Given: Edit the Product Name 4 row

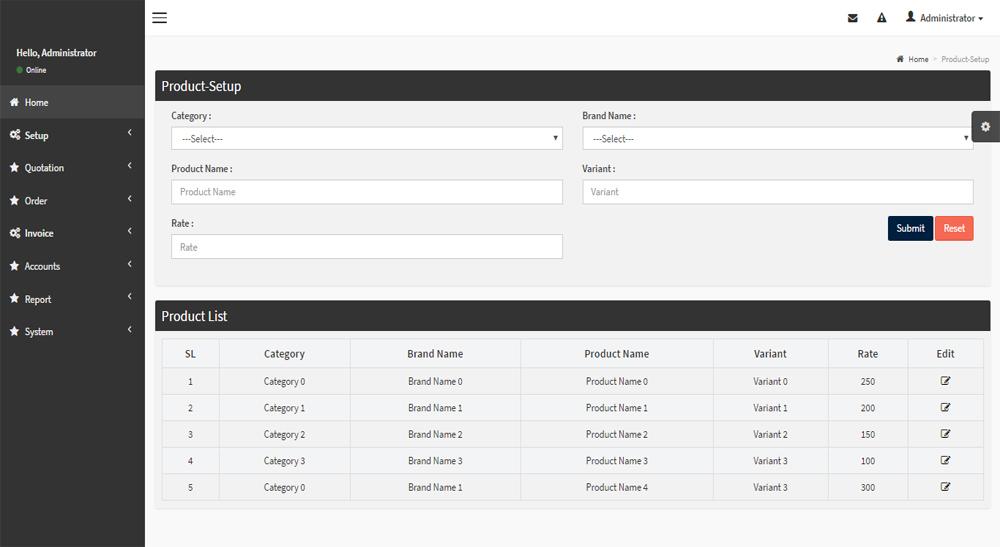Looking at the screenshot, I should coord(945,486).
